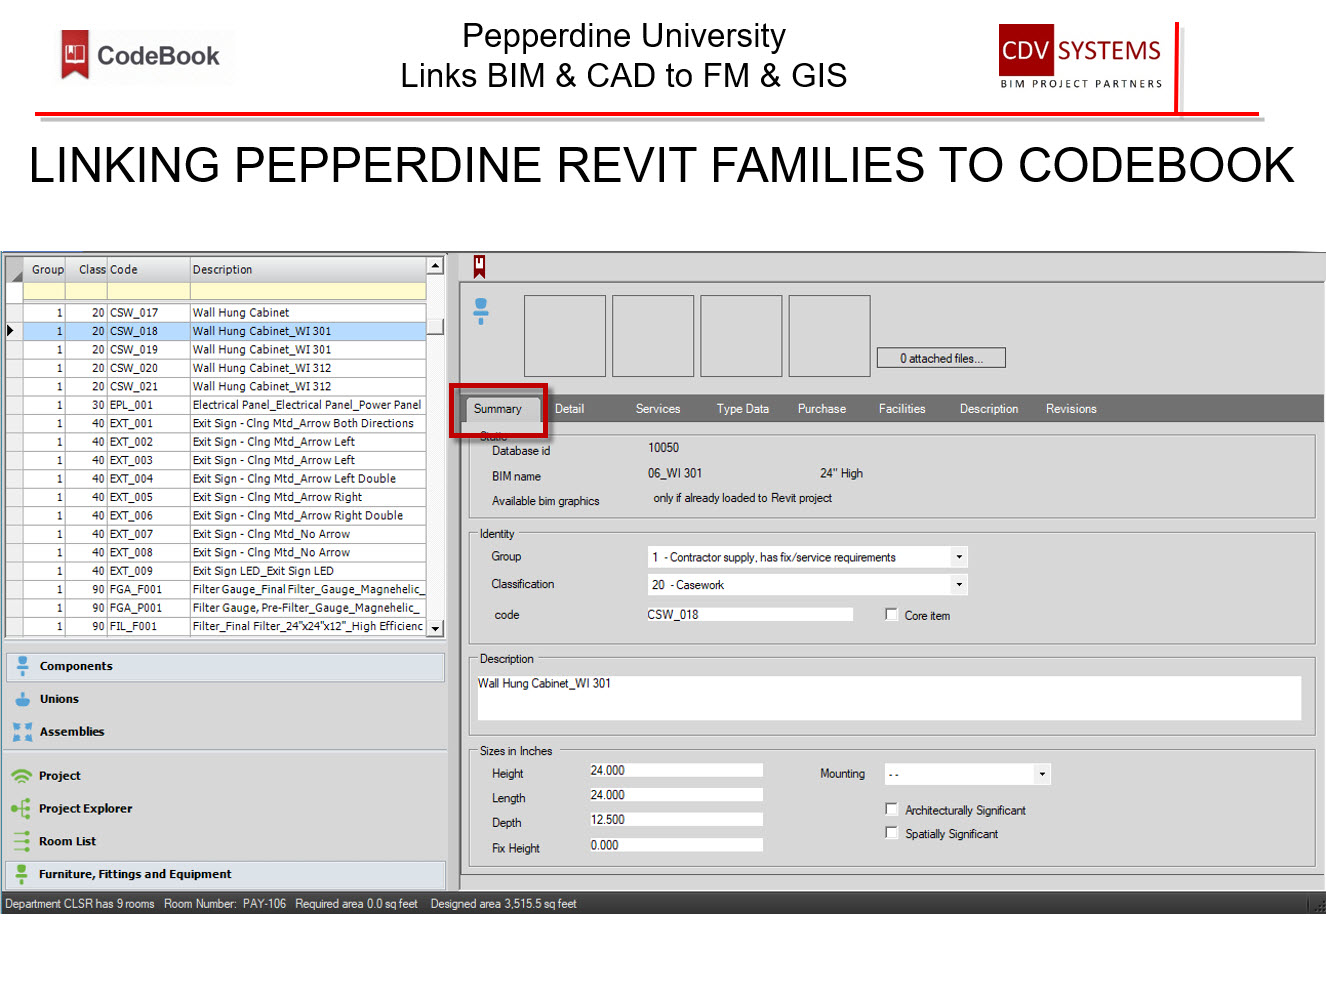Screen dimensions: 1326x994
Task: Click the CDV Systems logo
Action: click(1081, 57)
